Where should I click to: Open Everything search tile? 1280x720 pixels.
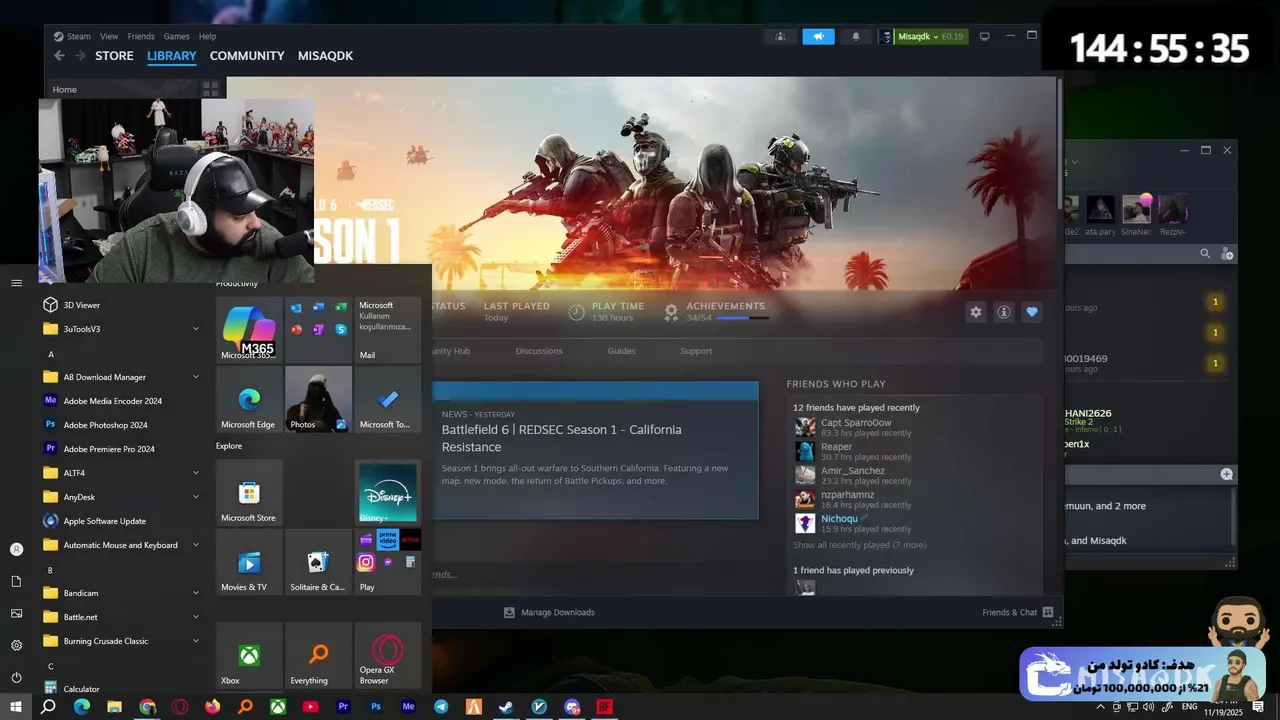[x=318, y=655]
